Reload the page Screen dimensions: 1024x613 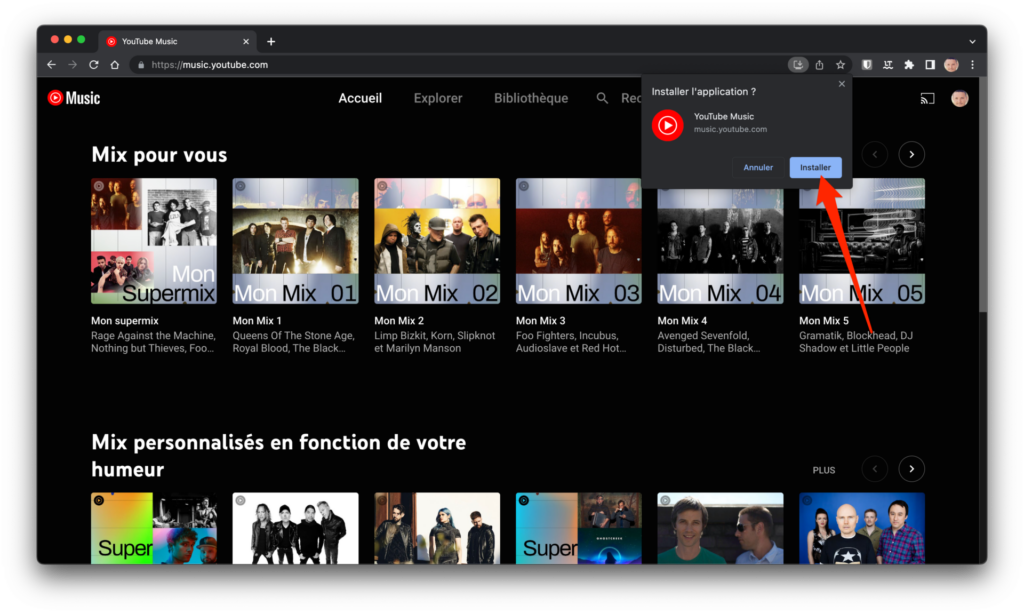pos(93,65)
